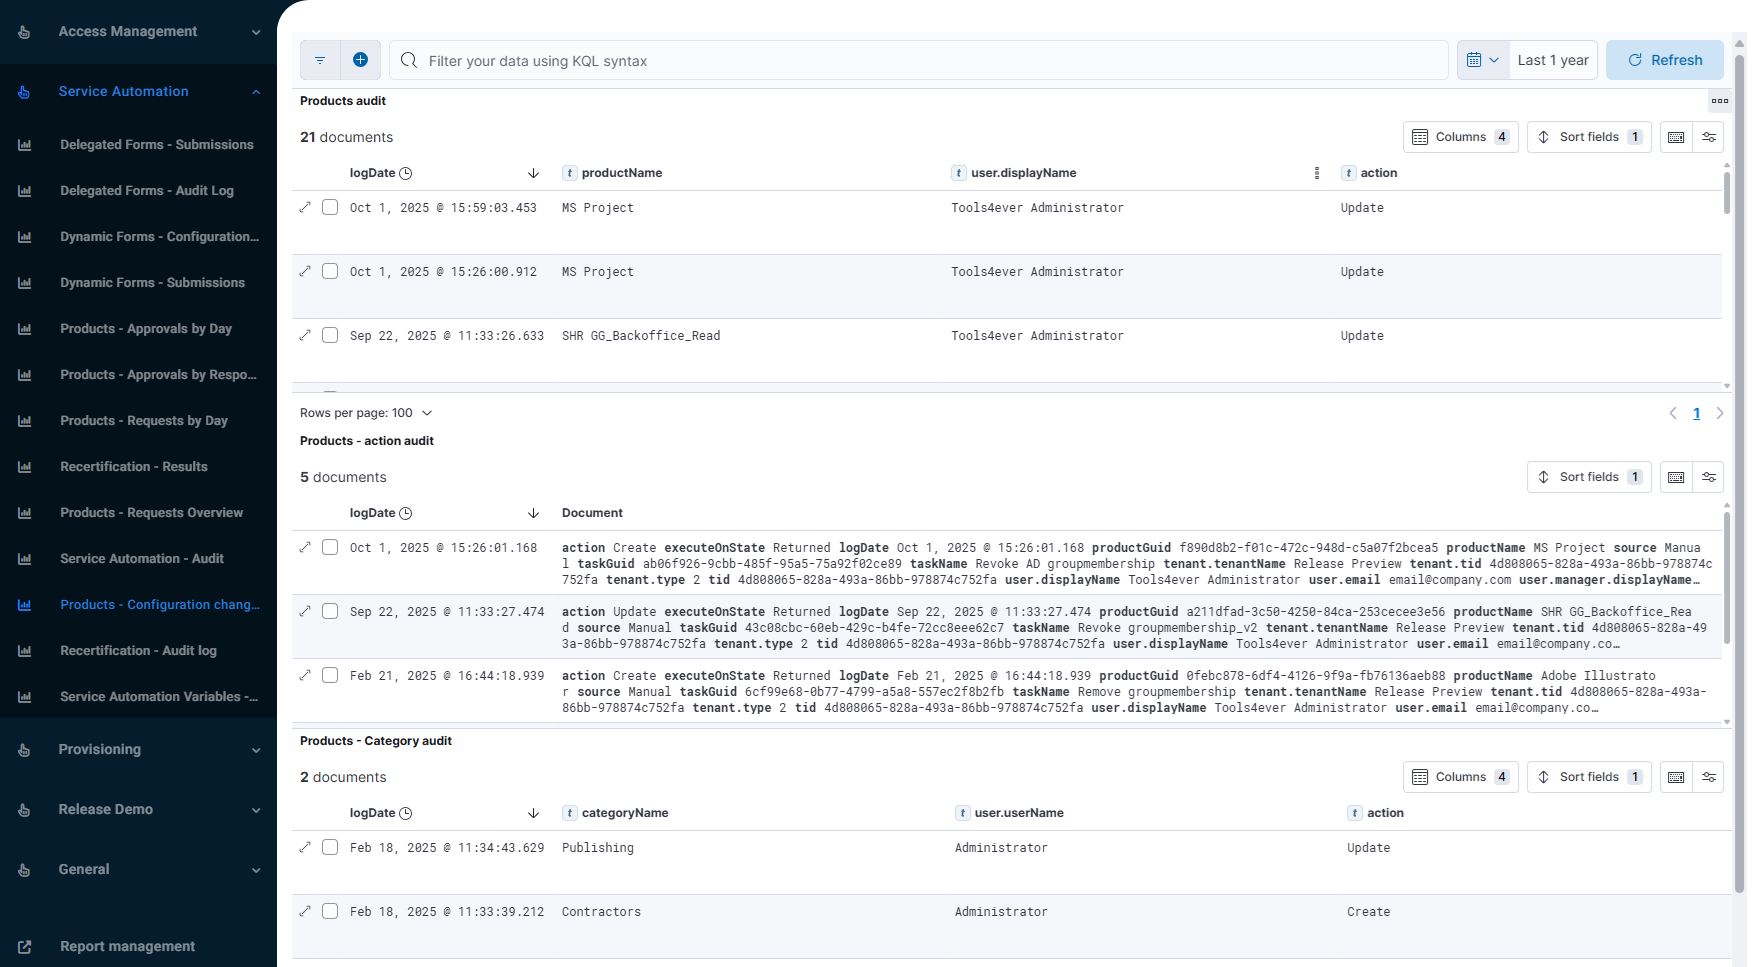Click the filter toggle icon beside search bar
The height and width of the screenshot is (967, 1752).
click(x=320, y=60)
